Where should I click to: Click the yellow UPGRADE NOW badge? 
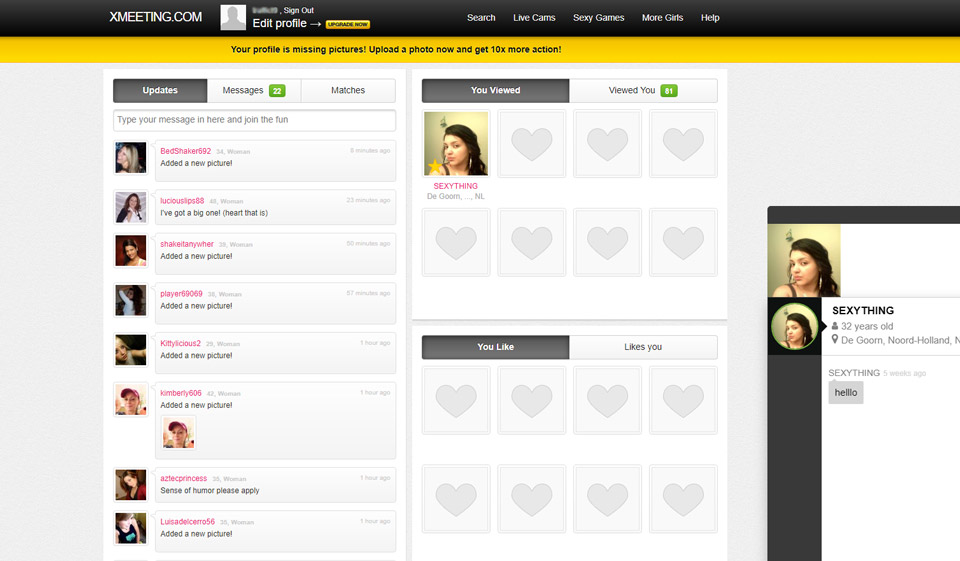pos(348,24)
